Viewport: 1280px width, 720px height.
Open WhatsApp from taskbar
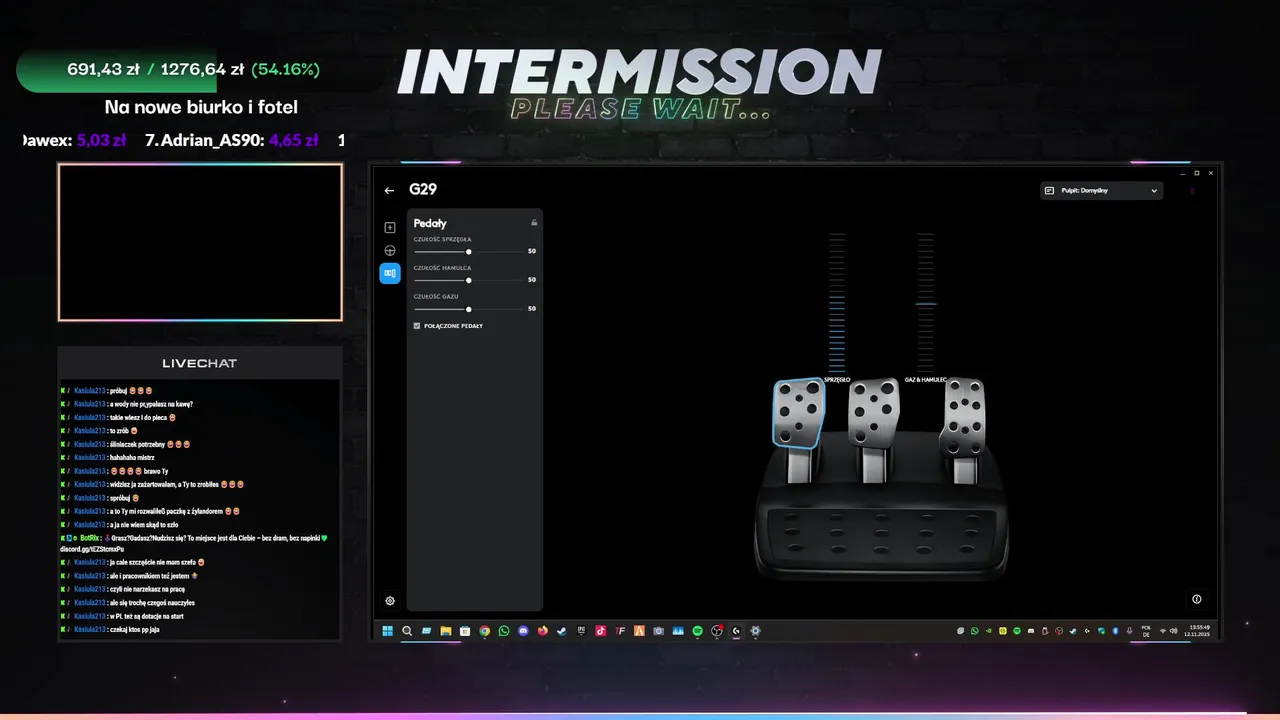[x=504, y=631]
